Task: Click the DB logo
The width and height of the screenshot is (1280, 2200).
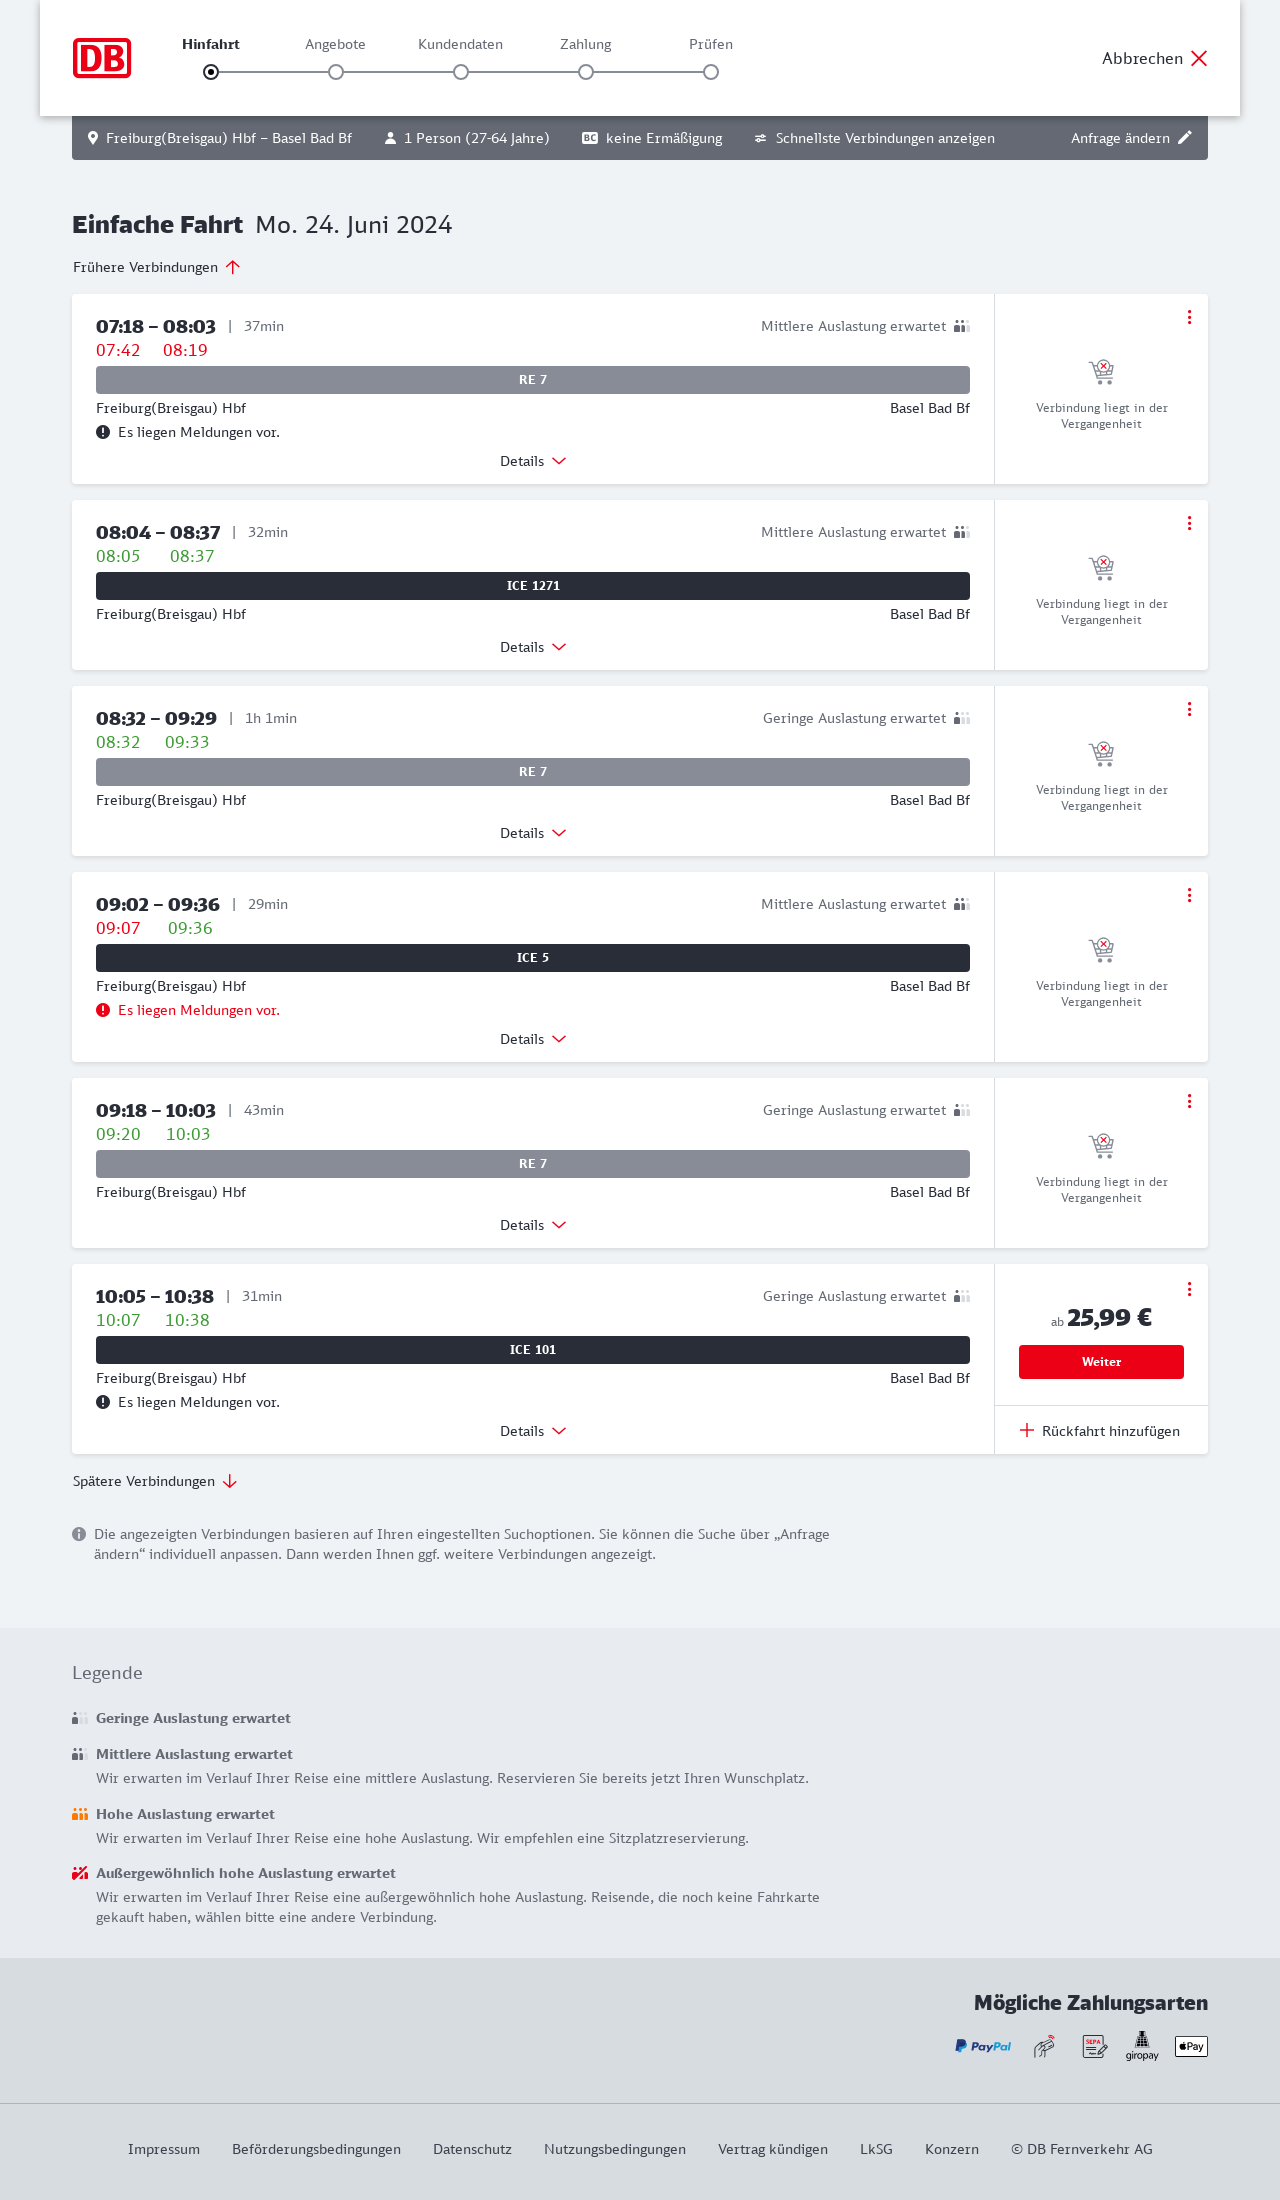Action: point(102,58)
